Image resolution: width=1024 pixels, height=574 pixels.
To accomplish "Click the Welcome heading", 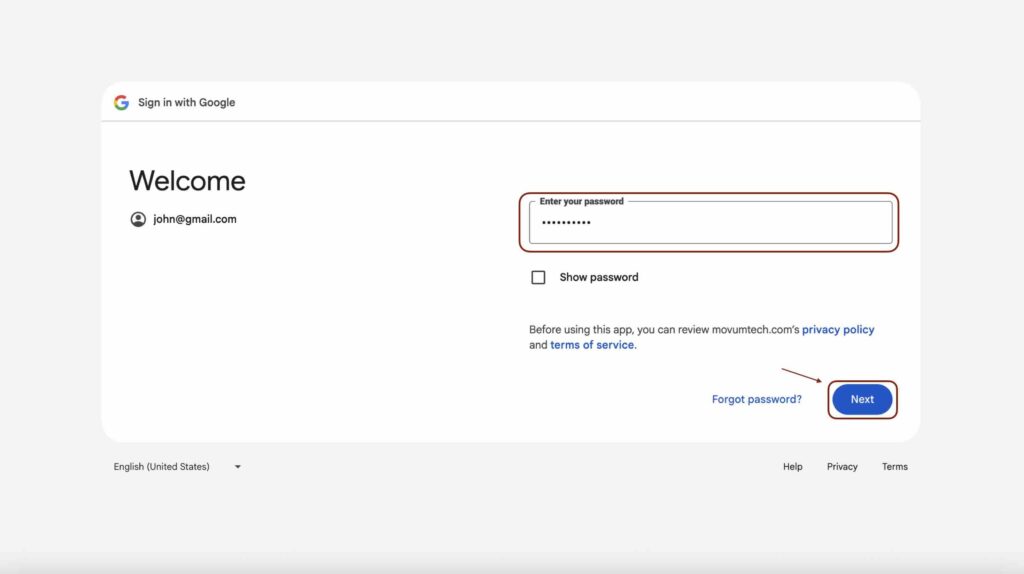I will [187, 181].
